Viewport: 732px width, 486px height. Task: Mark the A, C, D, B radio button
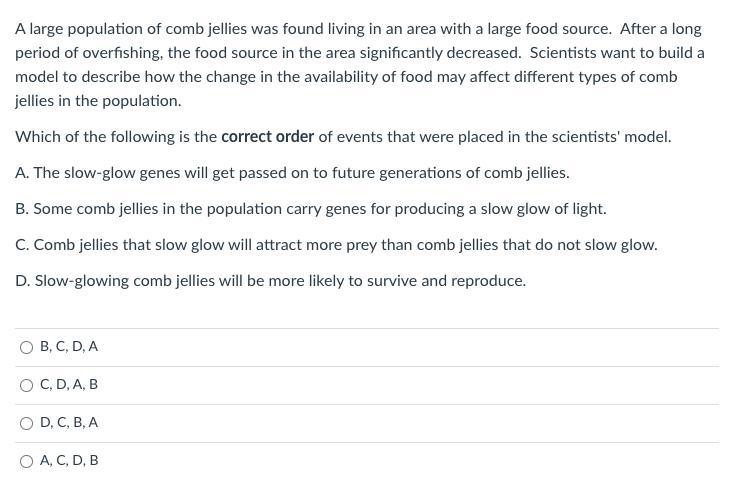point(26,461)
